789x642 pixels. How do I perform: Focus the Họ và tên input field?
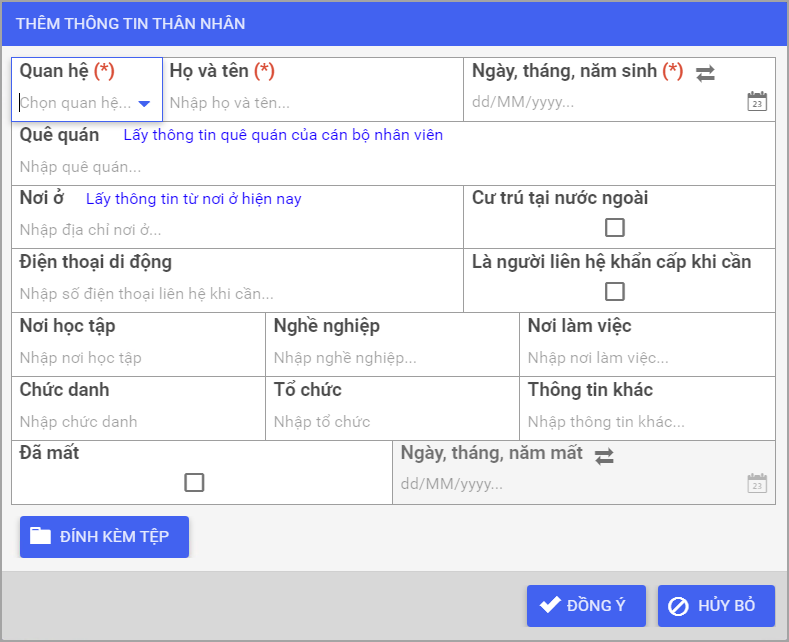click(314, 103)
